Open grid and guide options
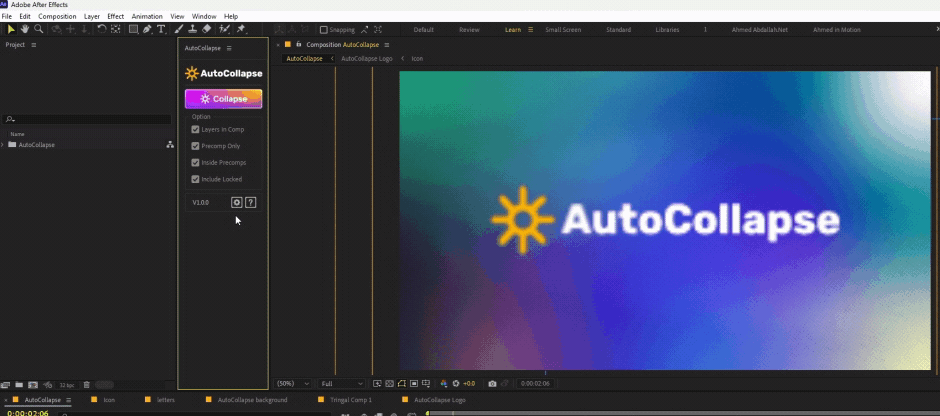The image size is (940, 416). coord(426,384)
